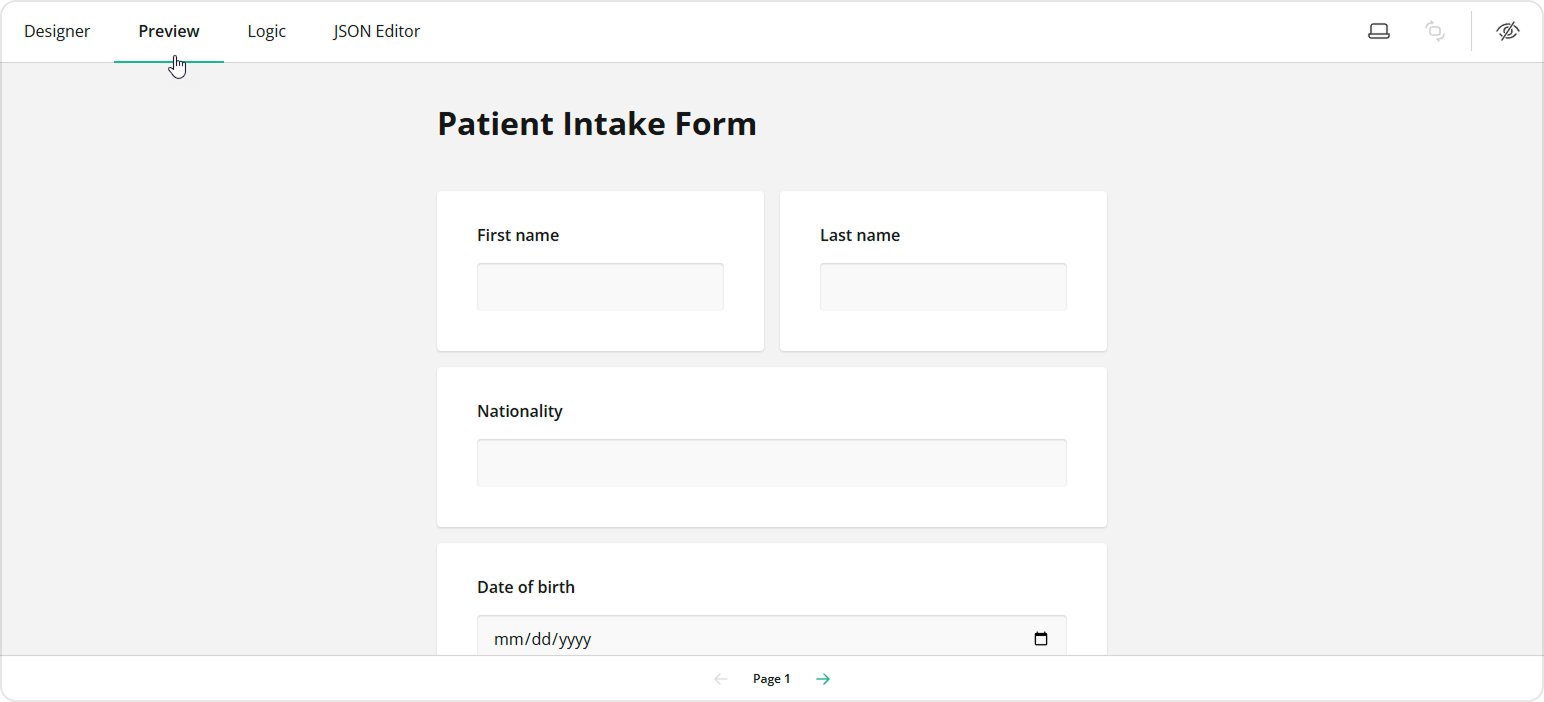Show invisible elements via crossed-eye icon

coord(1508,31)
